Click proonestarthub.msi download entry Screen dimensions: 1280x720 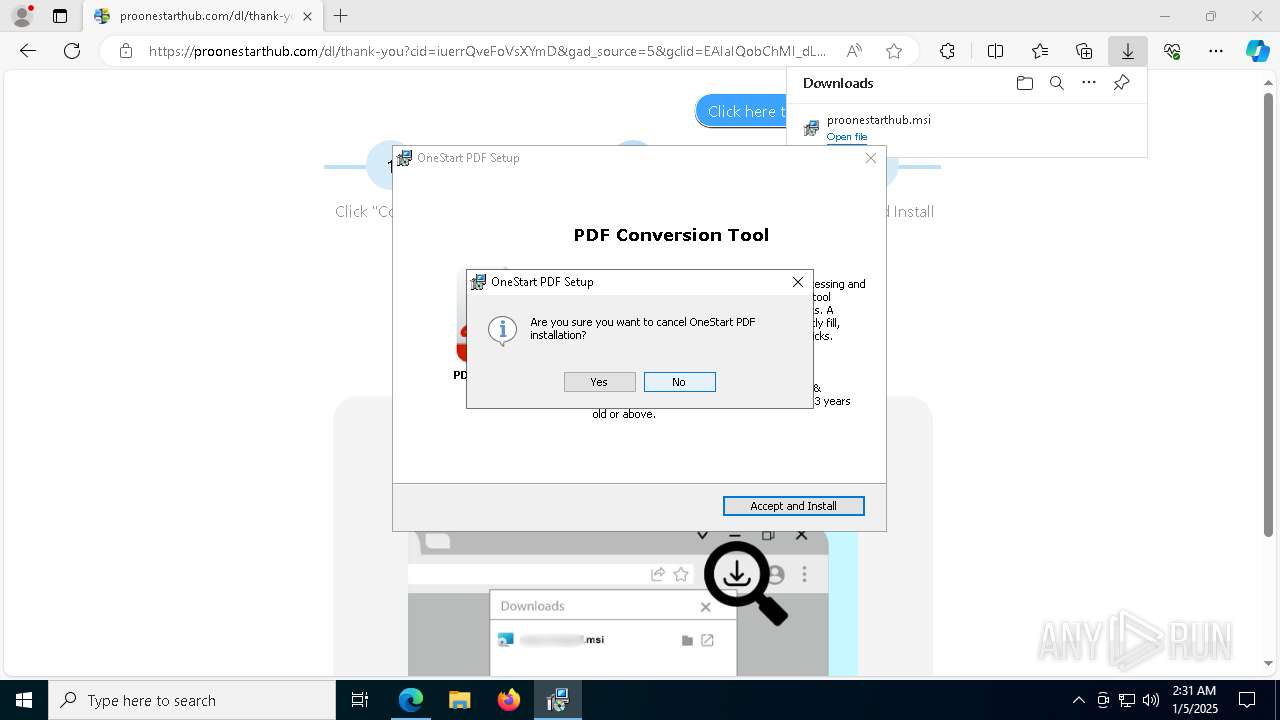point(966,127)
